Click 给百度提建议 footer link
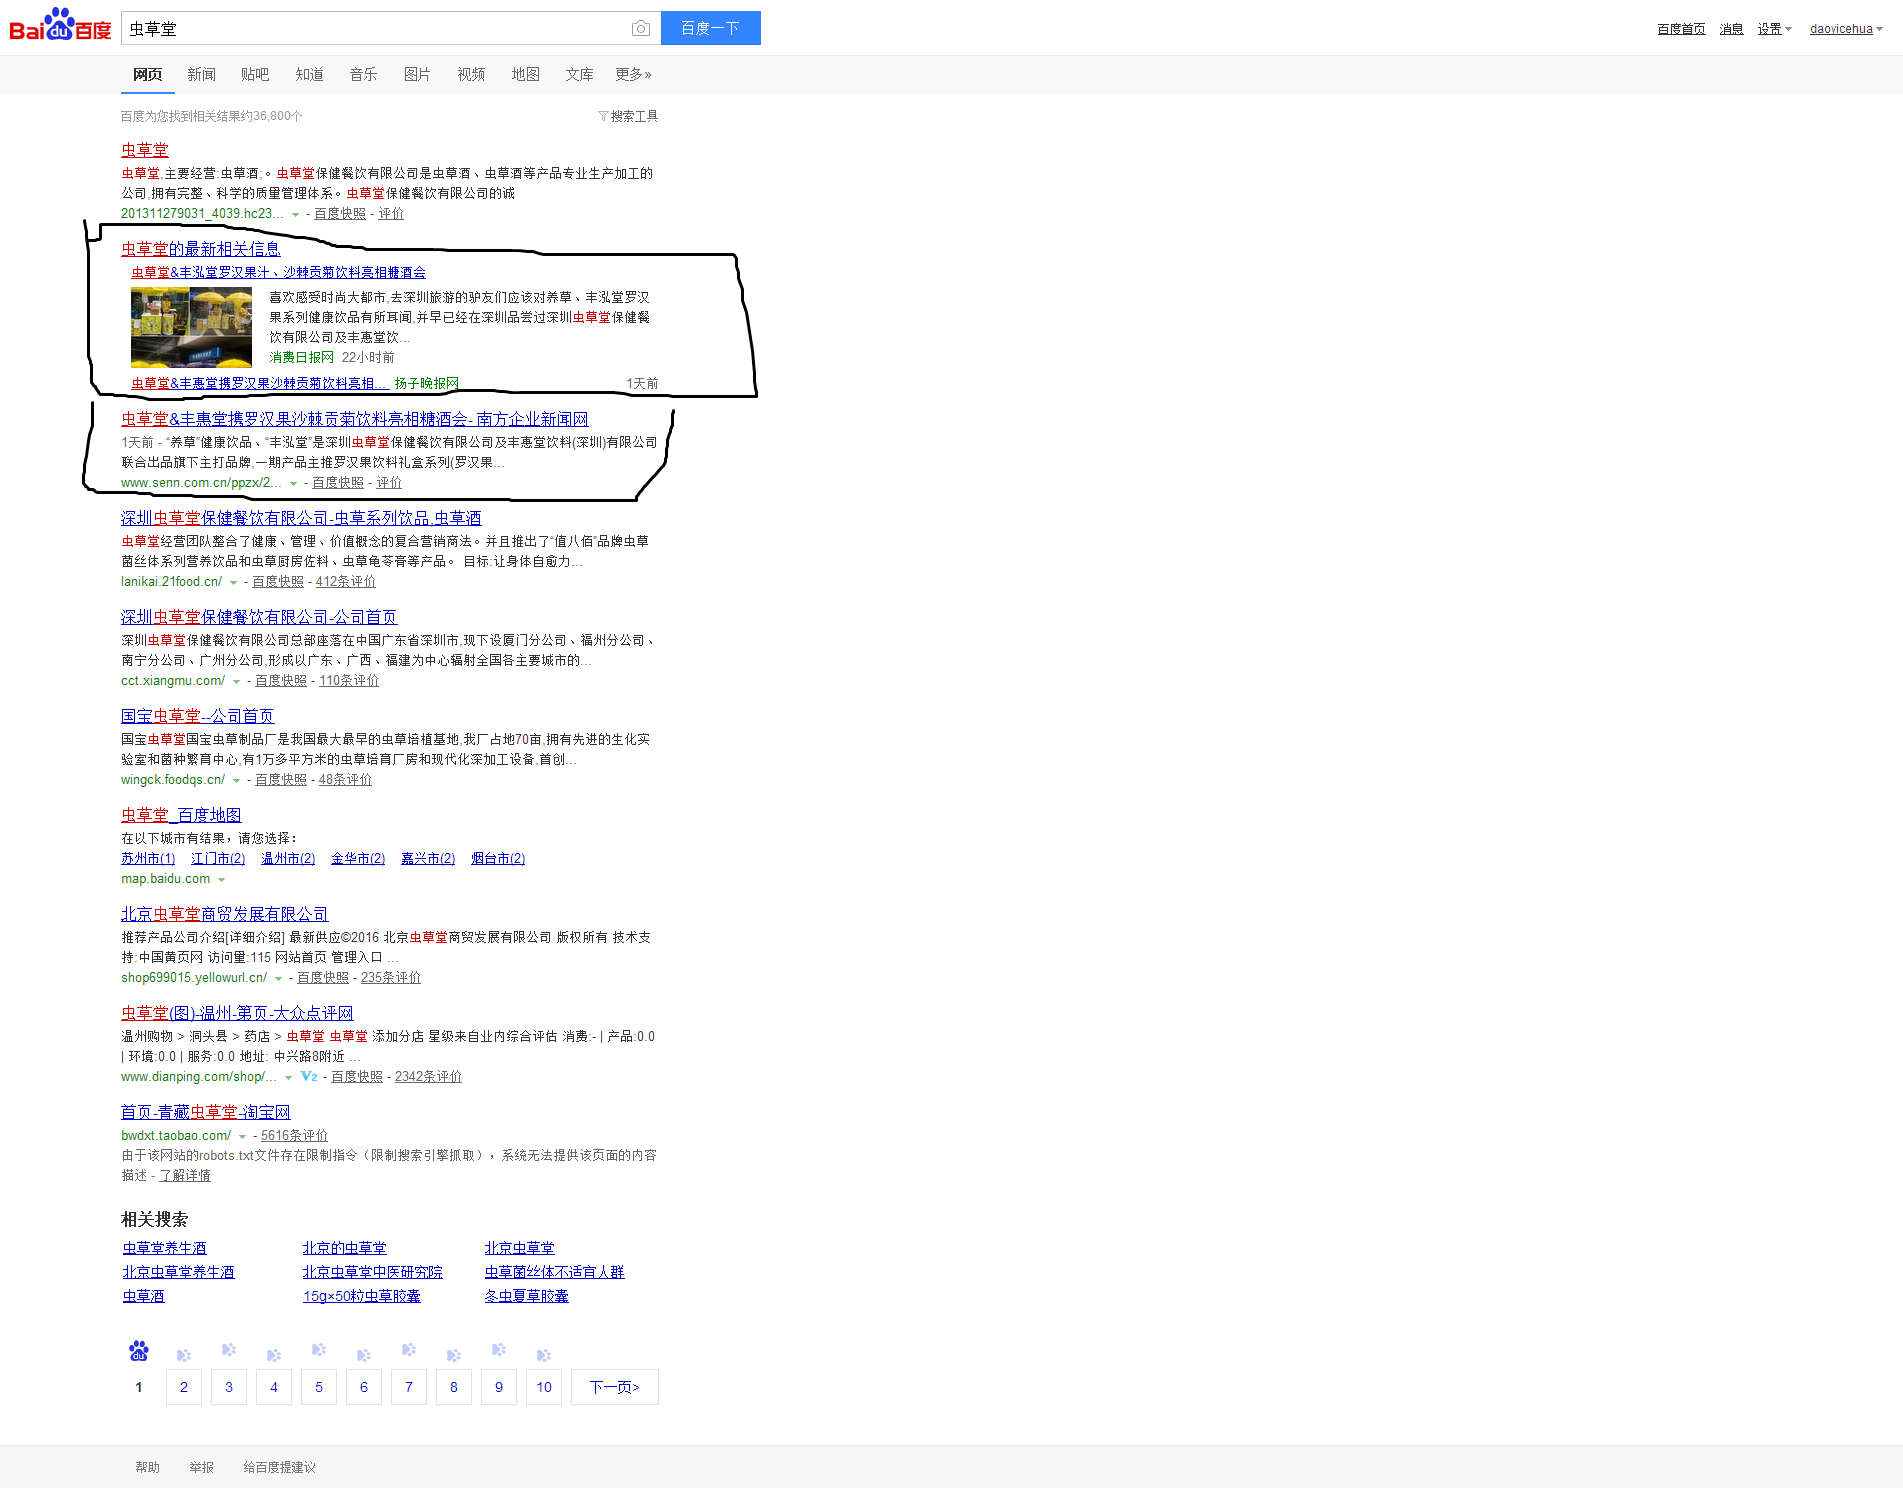The height and width of the screenshot is (1488, 1903). 280,1467
